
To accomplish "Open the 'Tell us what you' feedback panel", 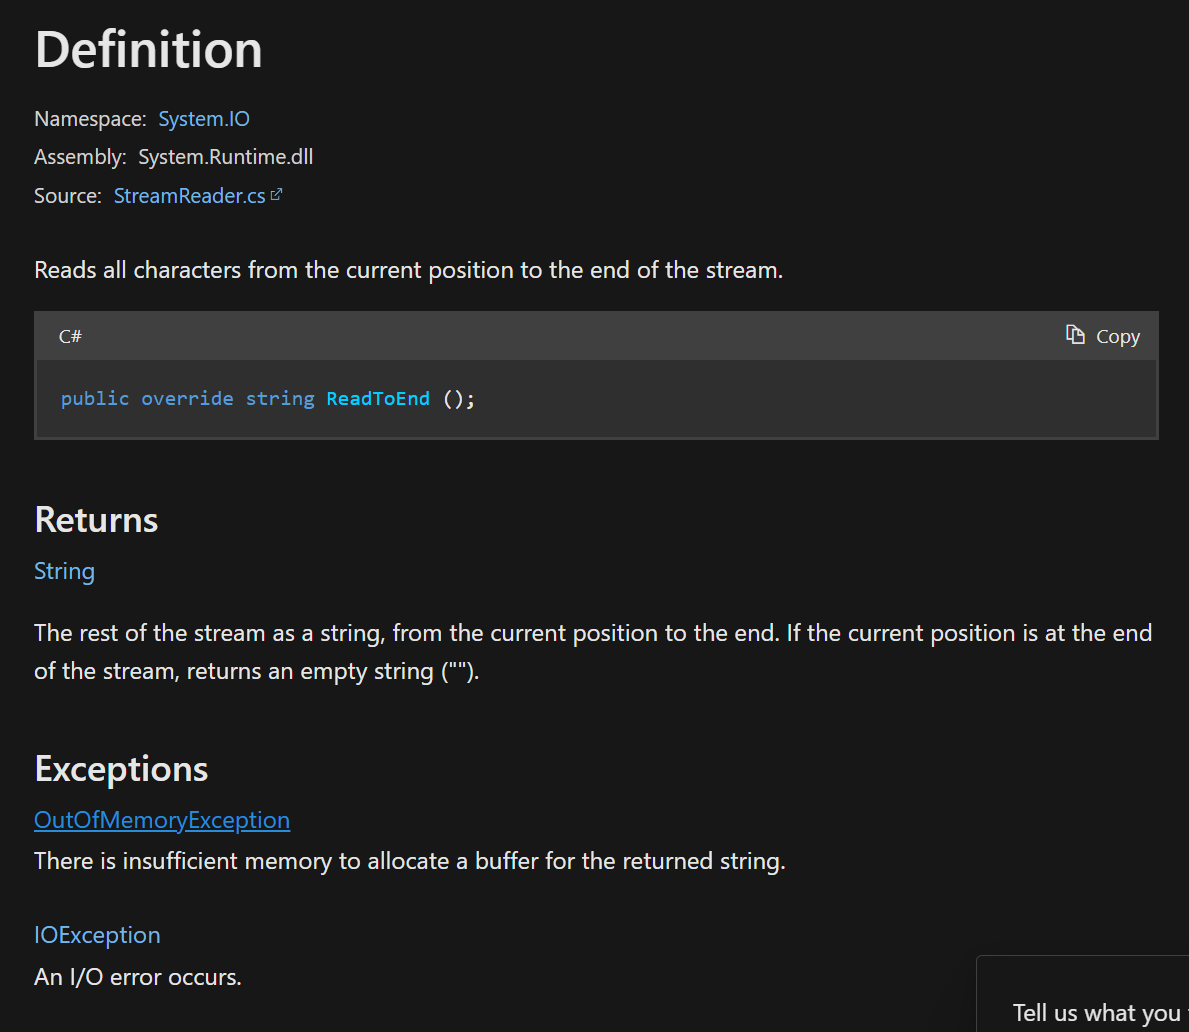I will tap(1095, 1011).
